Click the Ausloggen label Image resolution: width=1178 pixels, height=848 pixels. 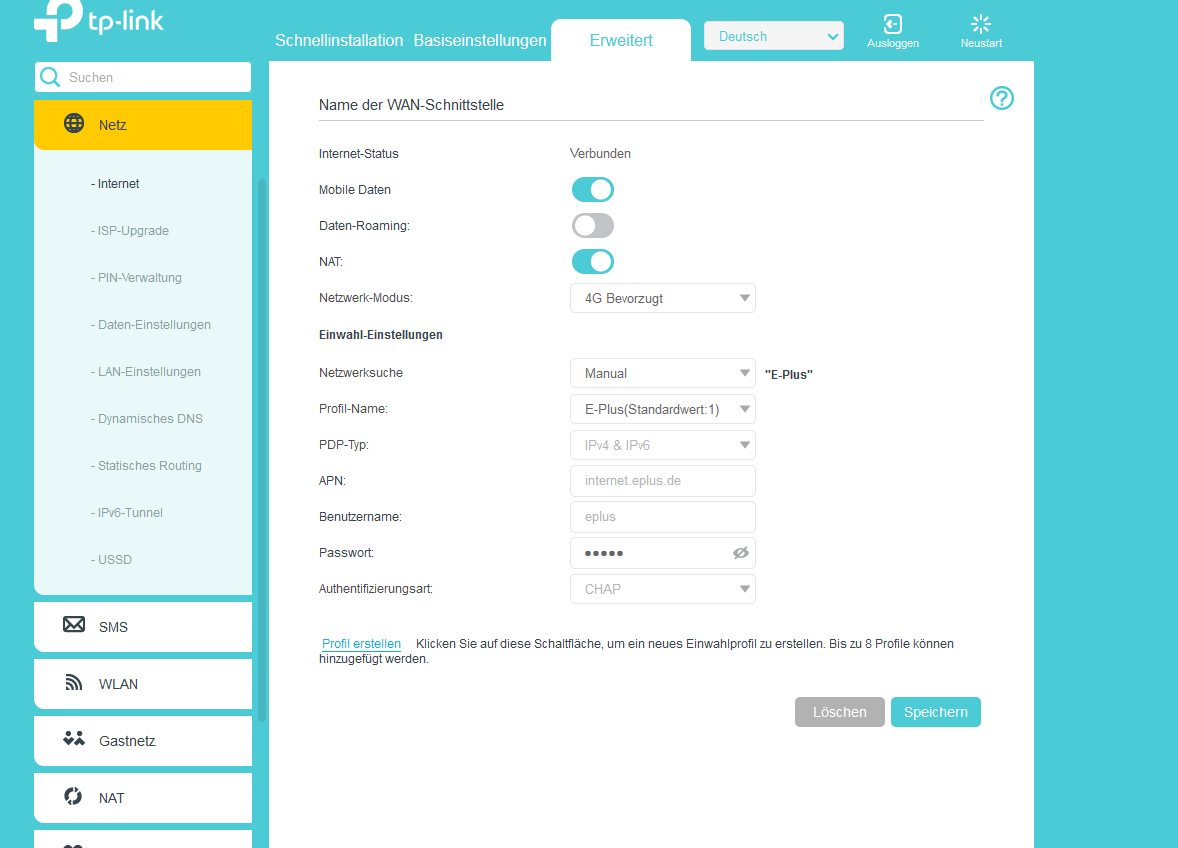pyautogui.click(x=893, y=44)
